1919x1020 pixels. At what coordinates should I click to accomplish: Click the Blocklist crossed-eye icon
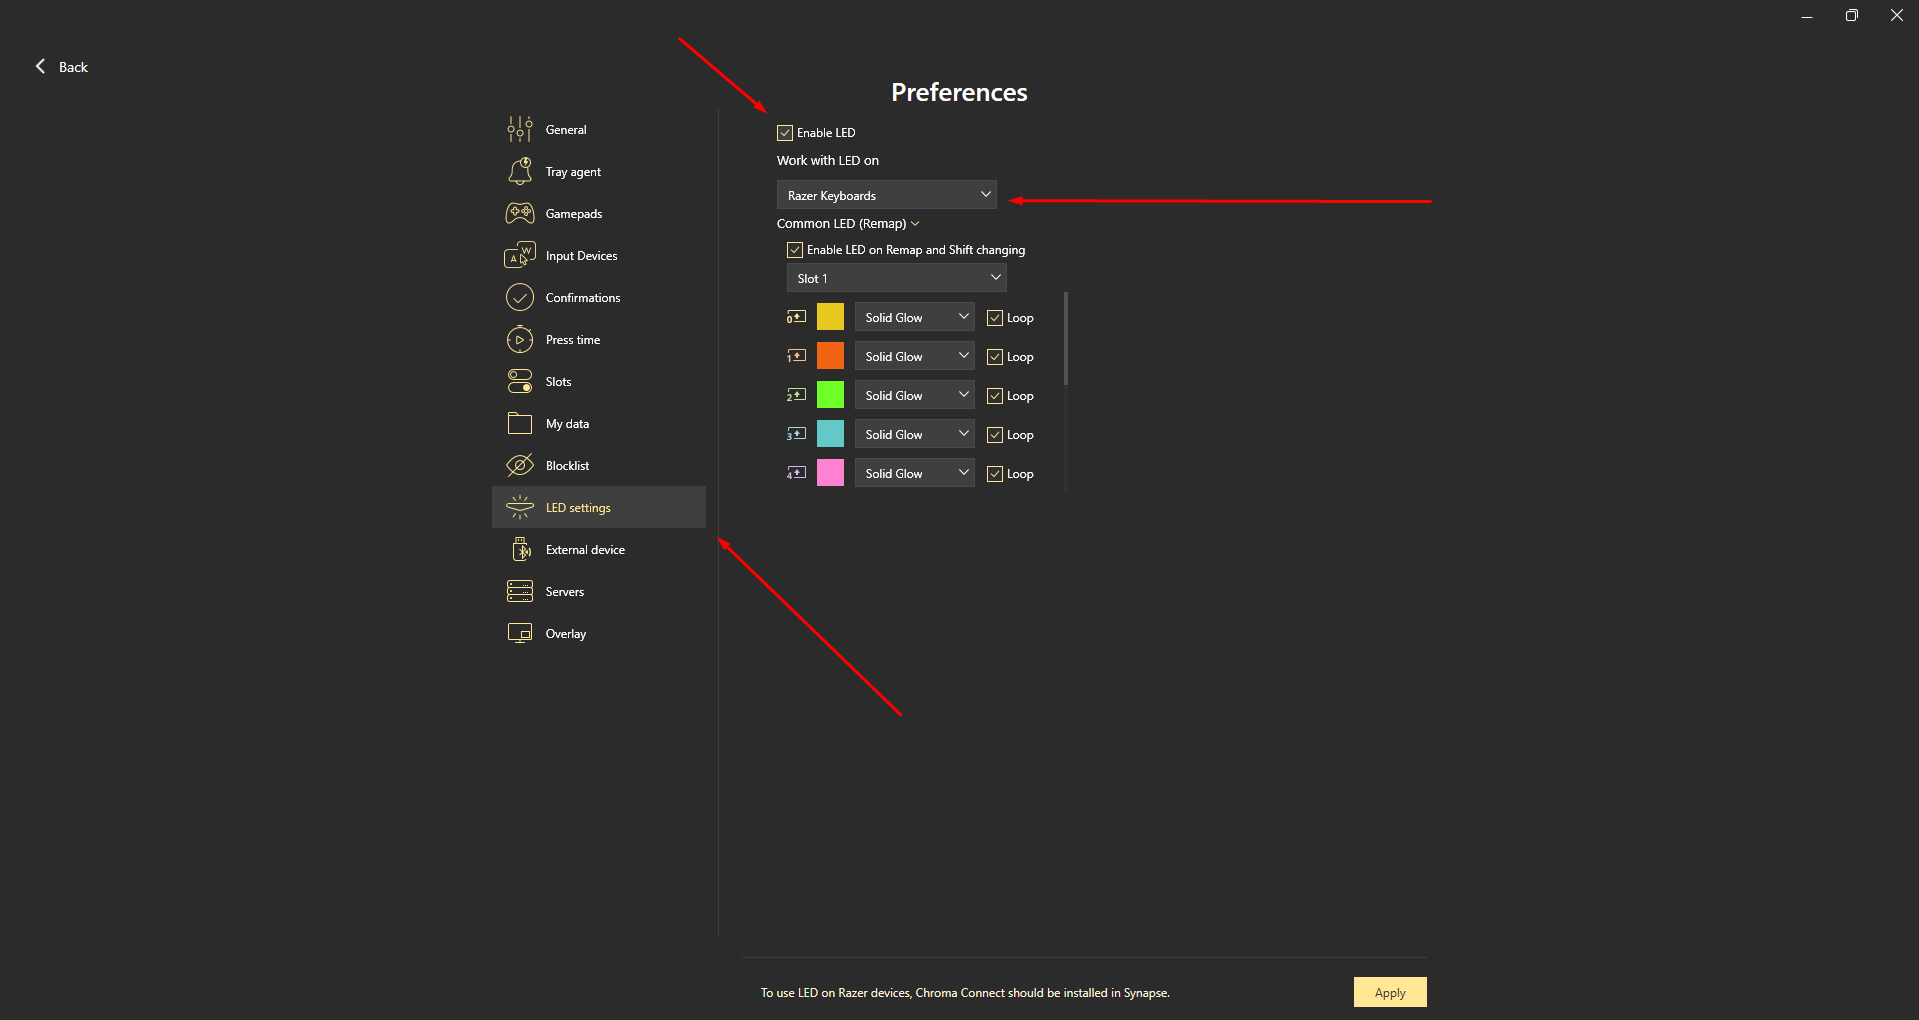click(519, 466)
